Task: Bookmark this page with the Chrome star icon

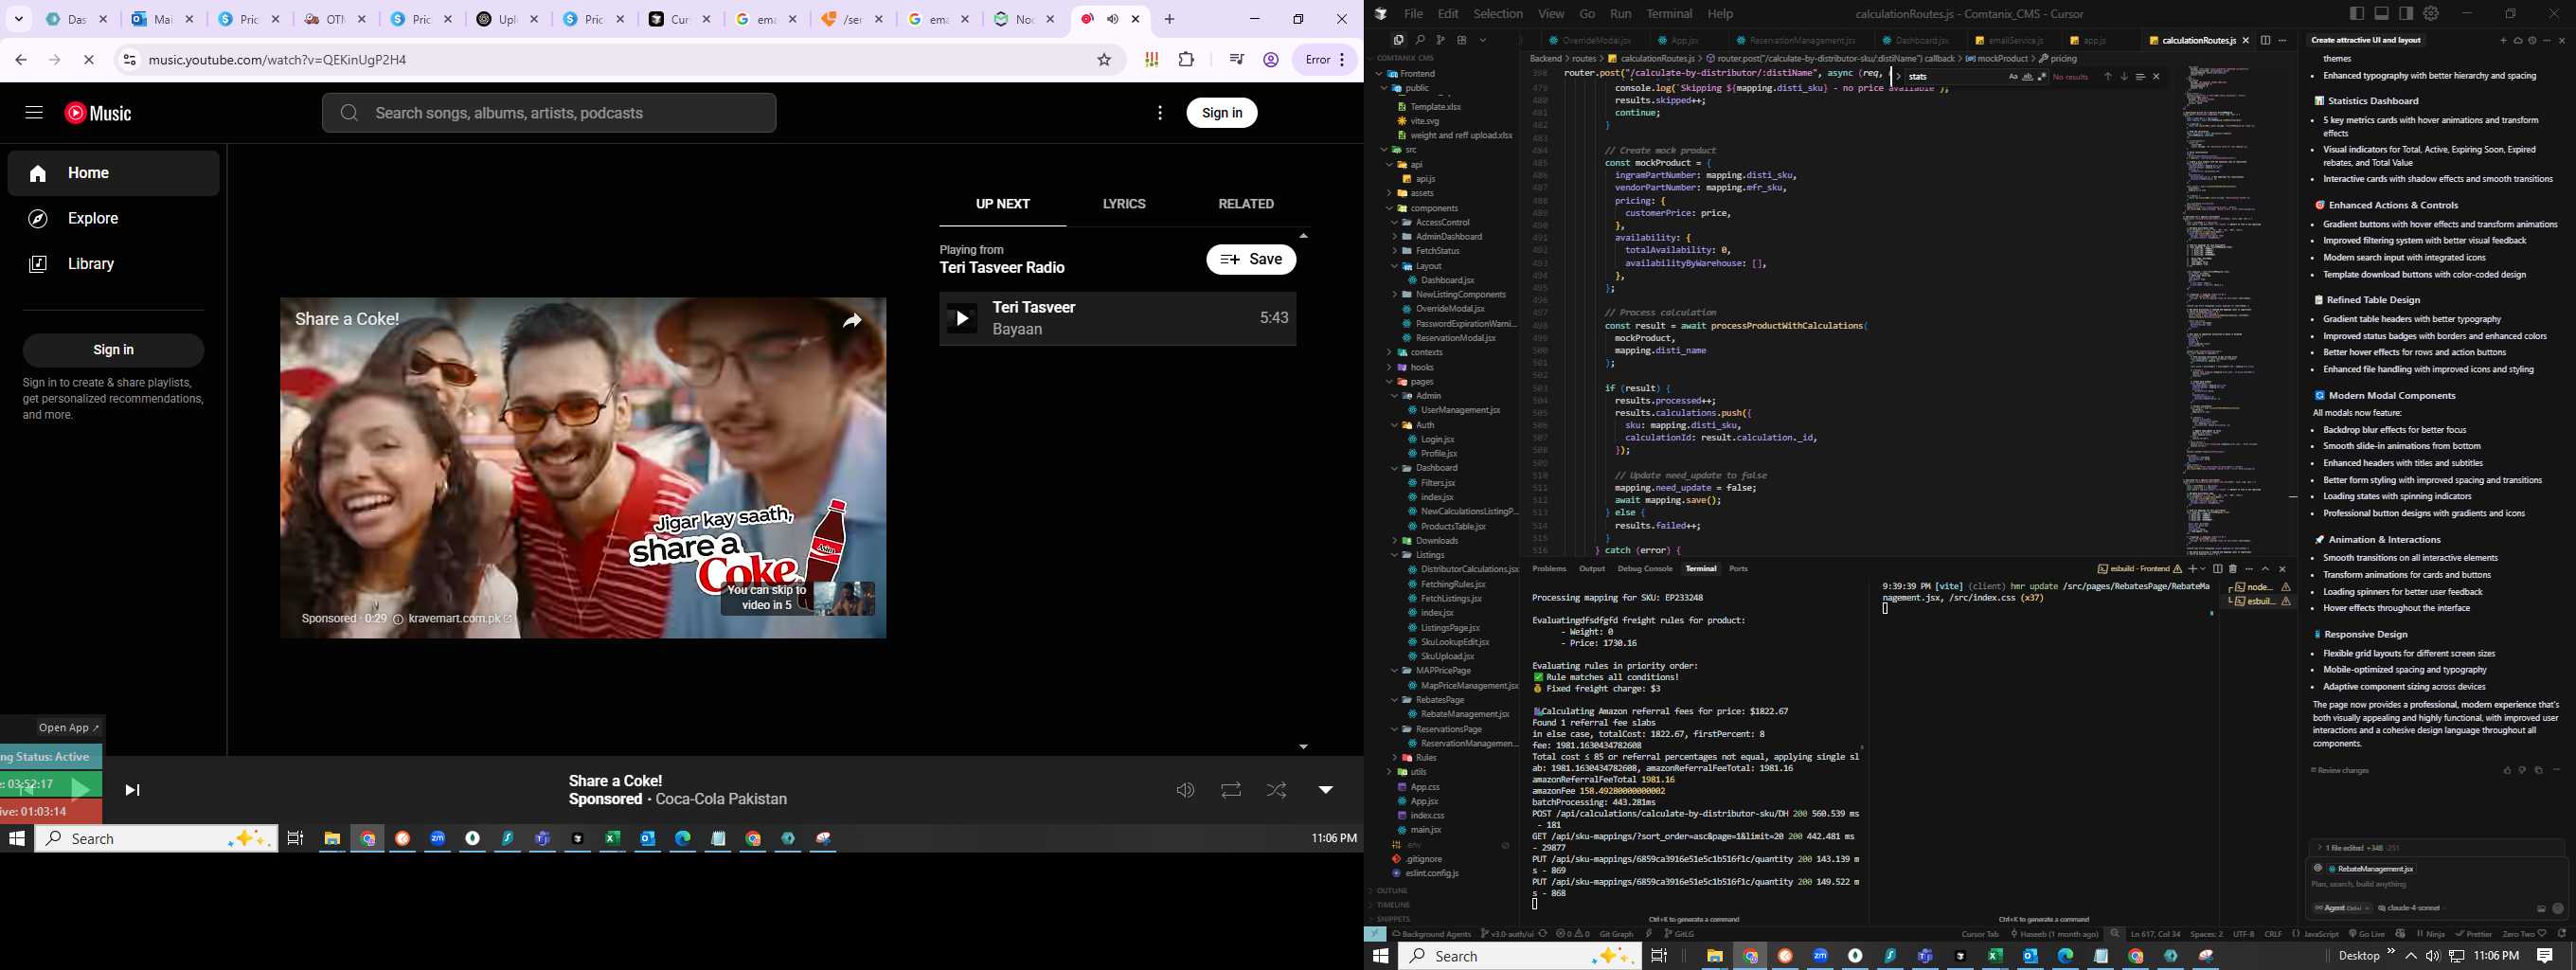Action: 1104,60
